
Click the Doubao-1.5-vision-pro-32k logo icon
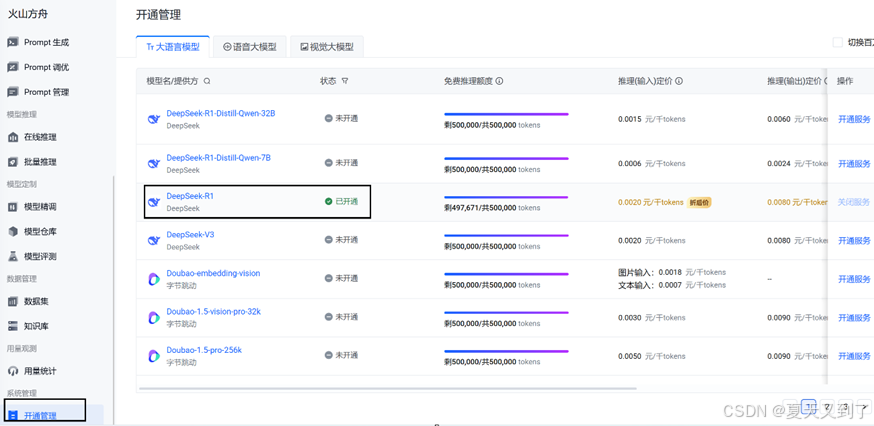tap(154, 318)
